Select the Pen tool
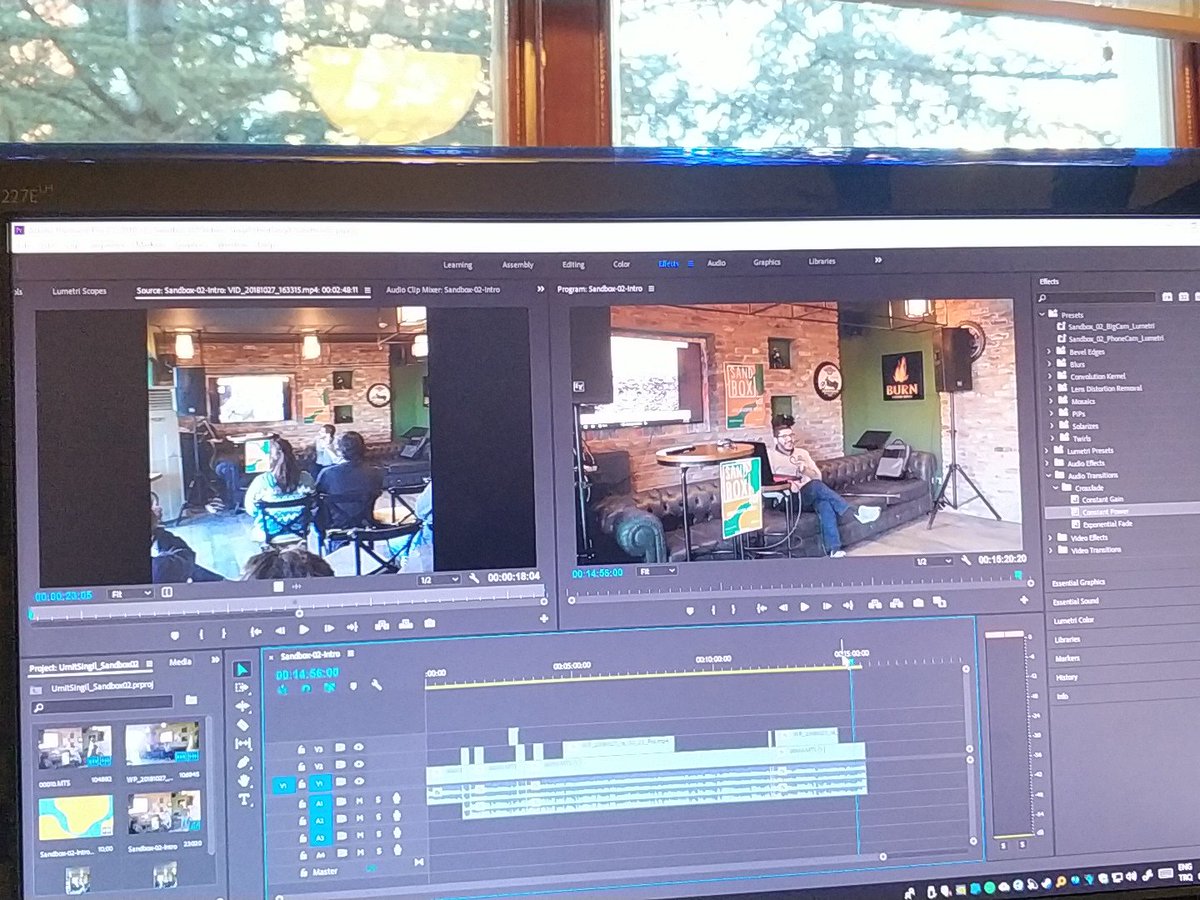Viewport: 1200px width, 900px height. [x=244, y=763]
